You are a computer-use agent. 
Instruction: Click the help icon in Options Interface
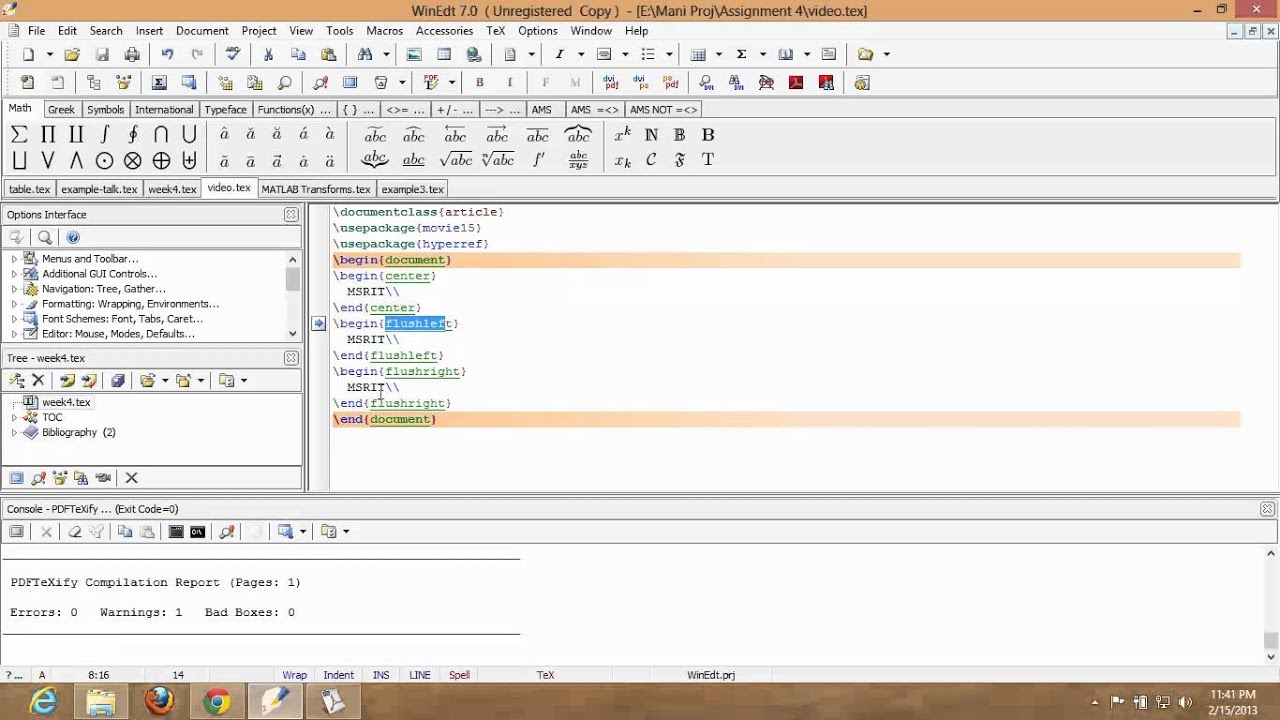tap(73, 238)
